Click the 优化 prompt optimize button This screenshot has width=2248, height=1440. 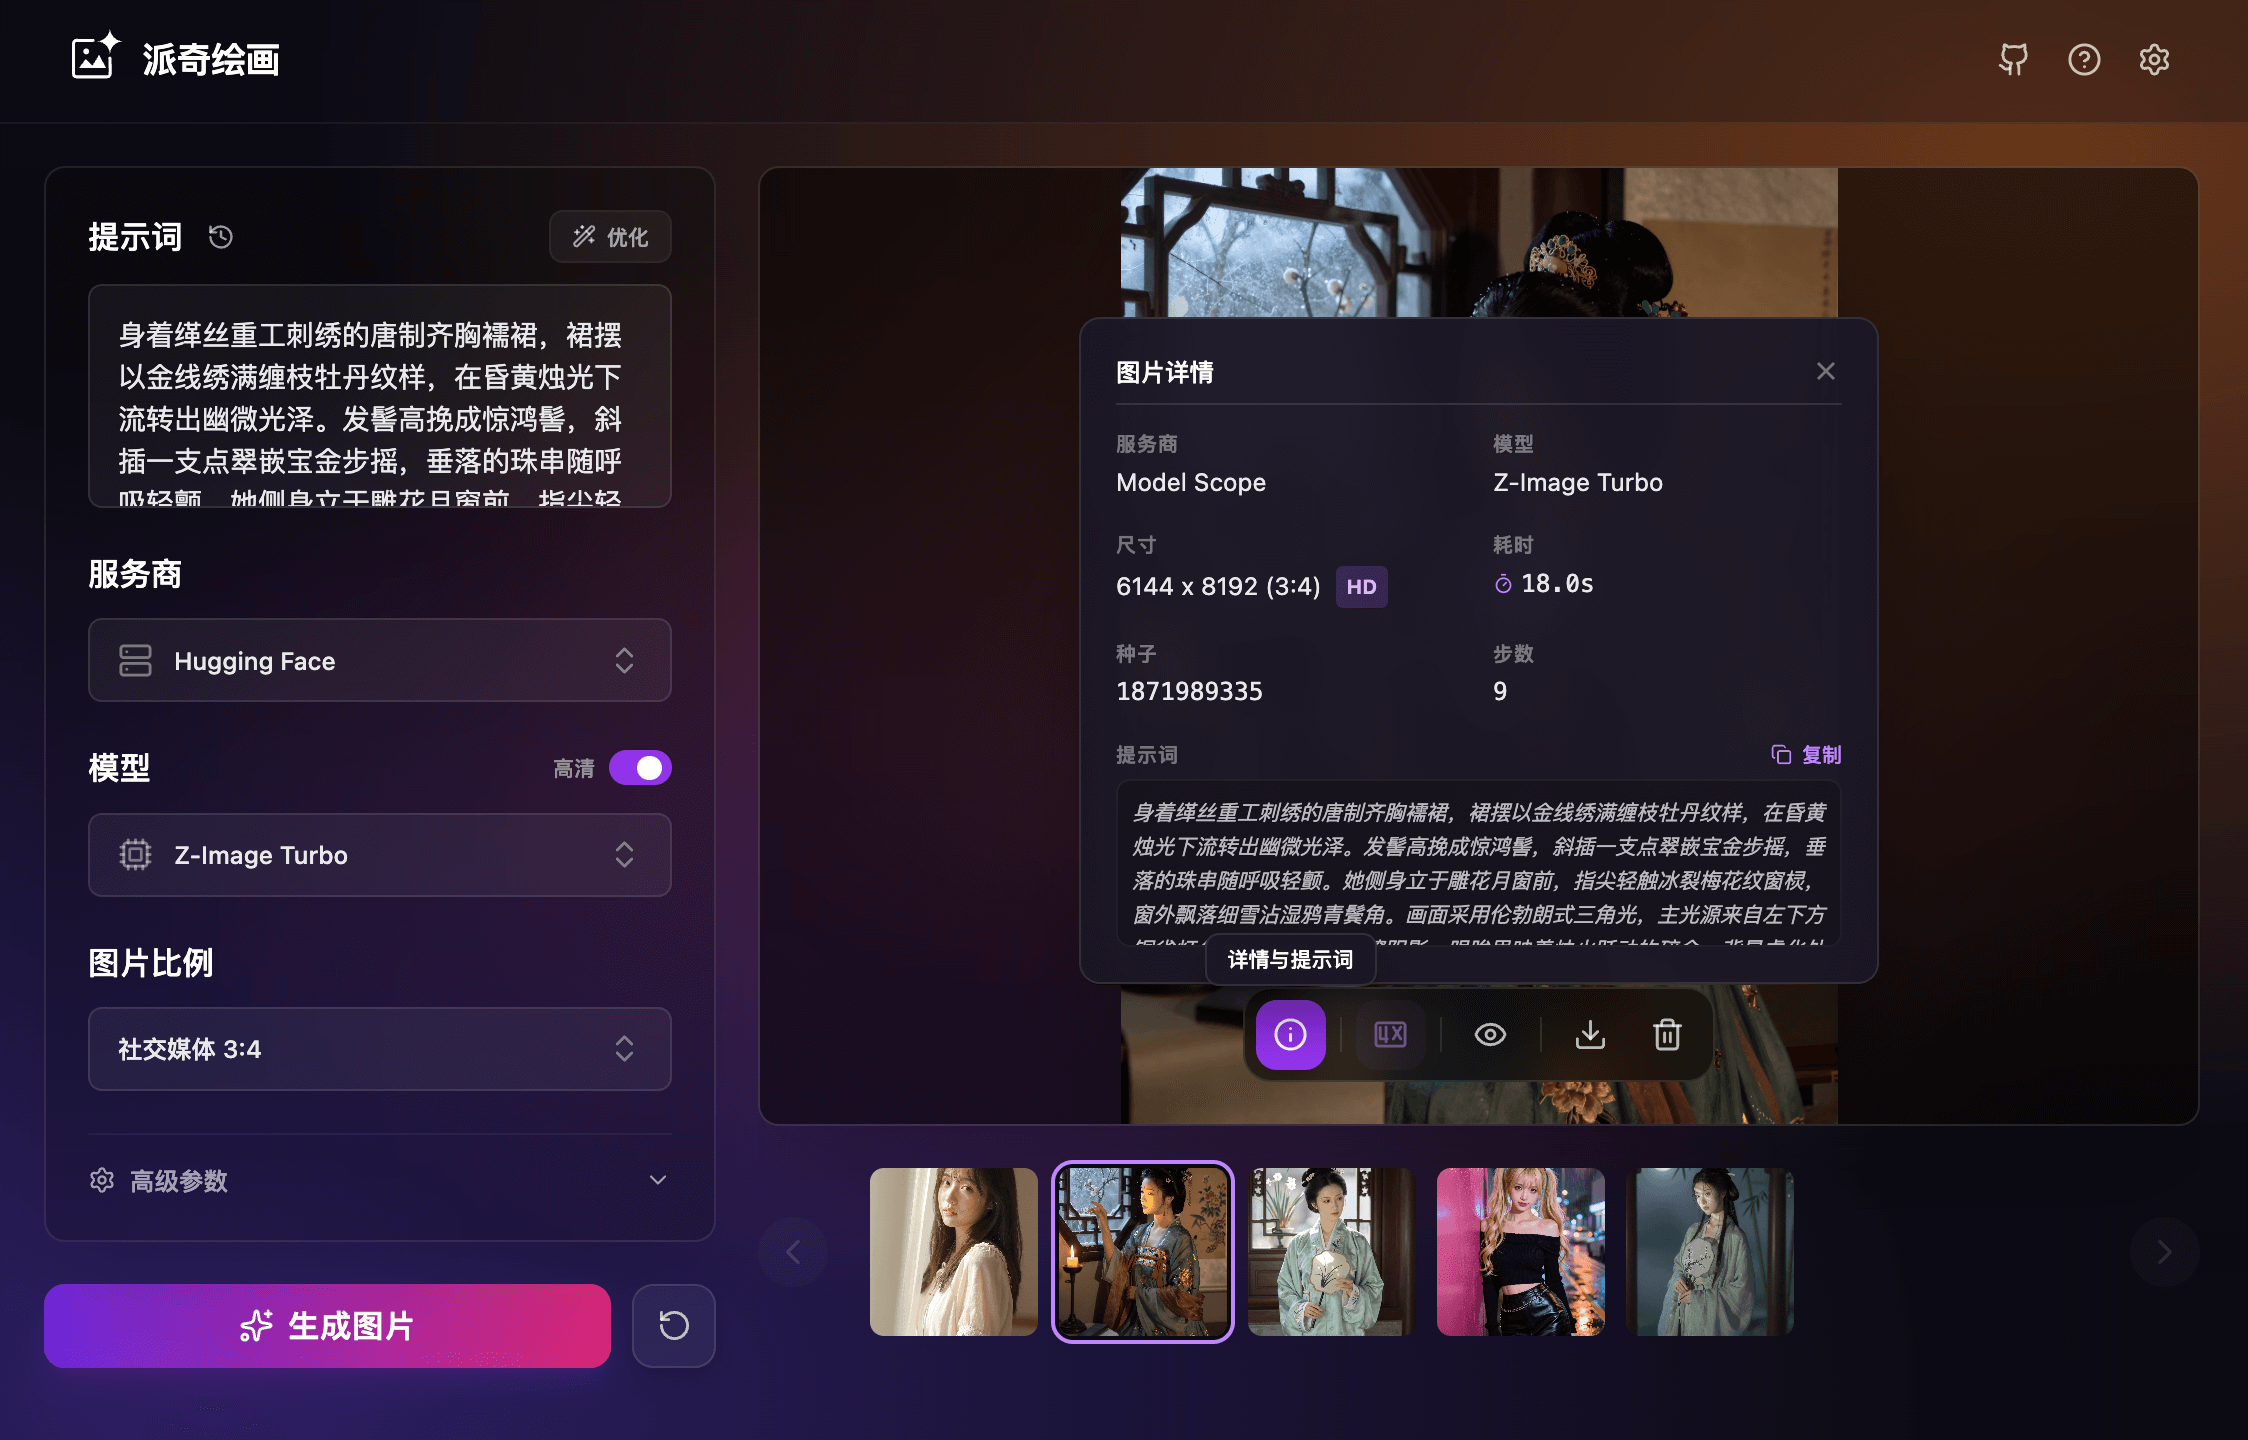(610, 237)
